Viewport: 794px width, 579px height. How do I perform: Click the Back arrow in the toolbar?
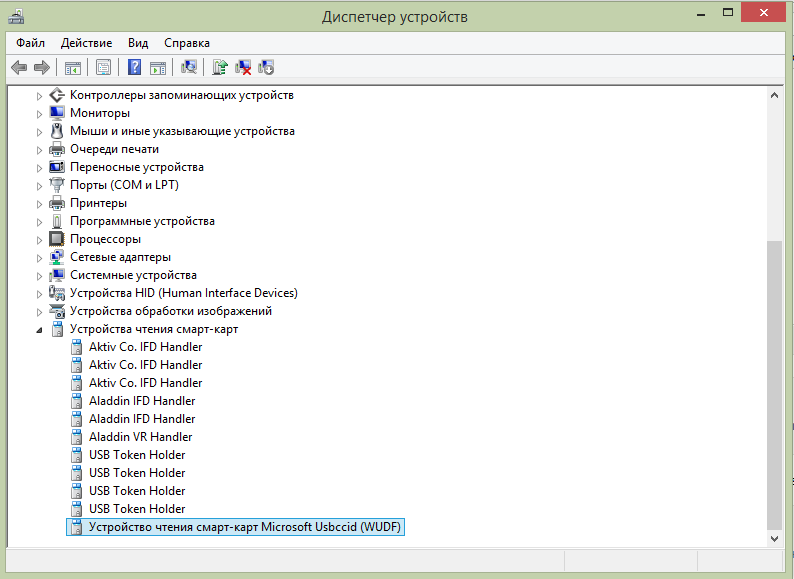(x=18, y=67)
